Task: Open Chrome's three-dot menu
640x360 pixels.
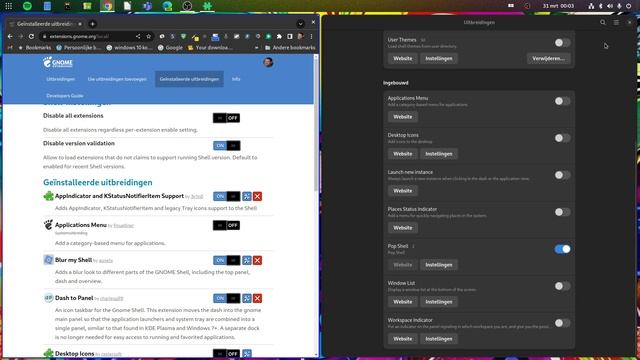Action: (x=311, y=36)
